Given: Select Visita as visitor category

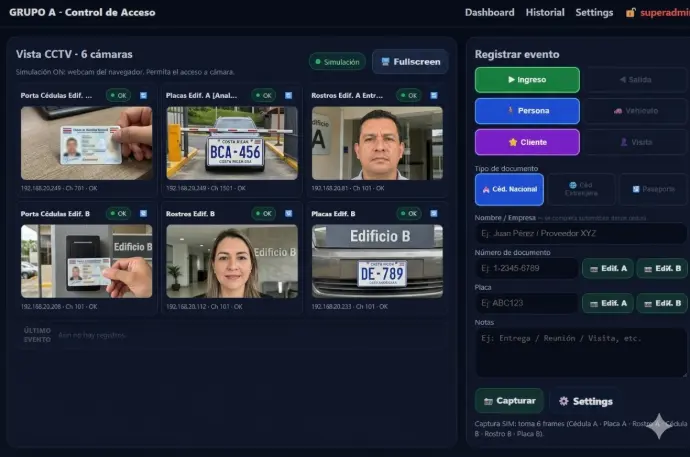Looking at the screenshot, I should [636, 142].
